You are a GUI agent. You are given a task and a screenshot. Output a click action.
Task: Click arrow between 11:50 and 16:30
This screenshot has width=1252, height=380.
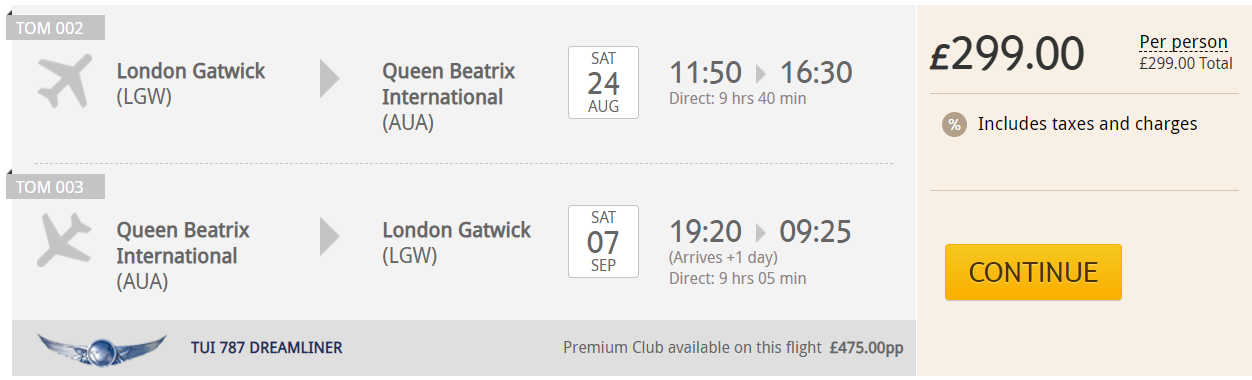click(x=761, y=74)
